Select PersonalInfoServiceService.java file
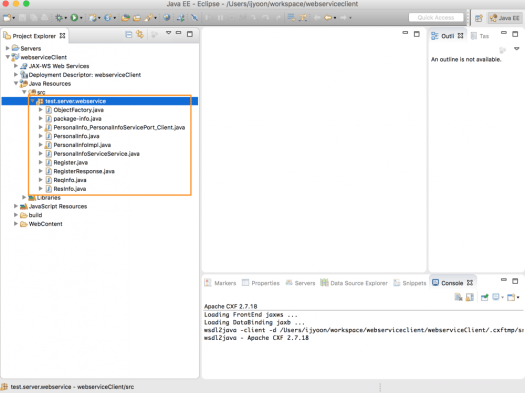 click(96, 154)
